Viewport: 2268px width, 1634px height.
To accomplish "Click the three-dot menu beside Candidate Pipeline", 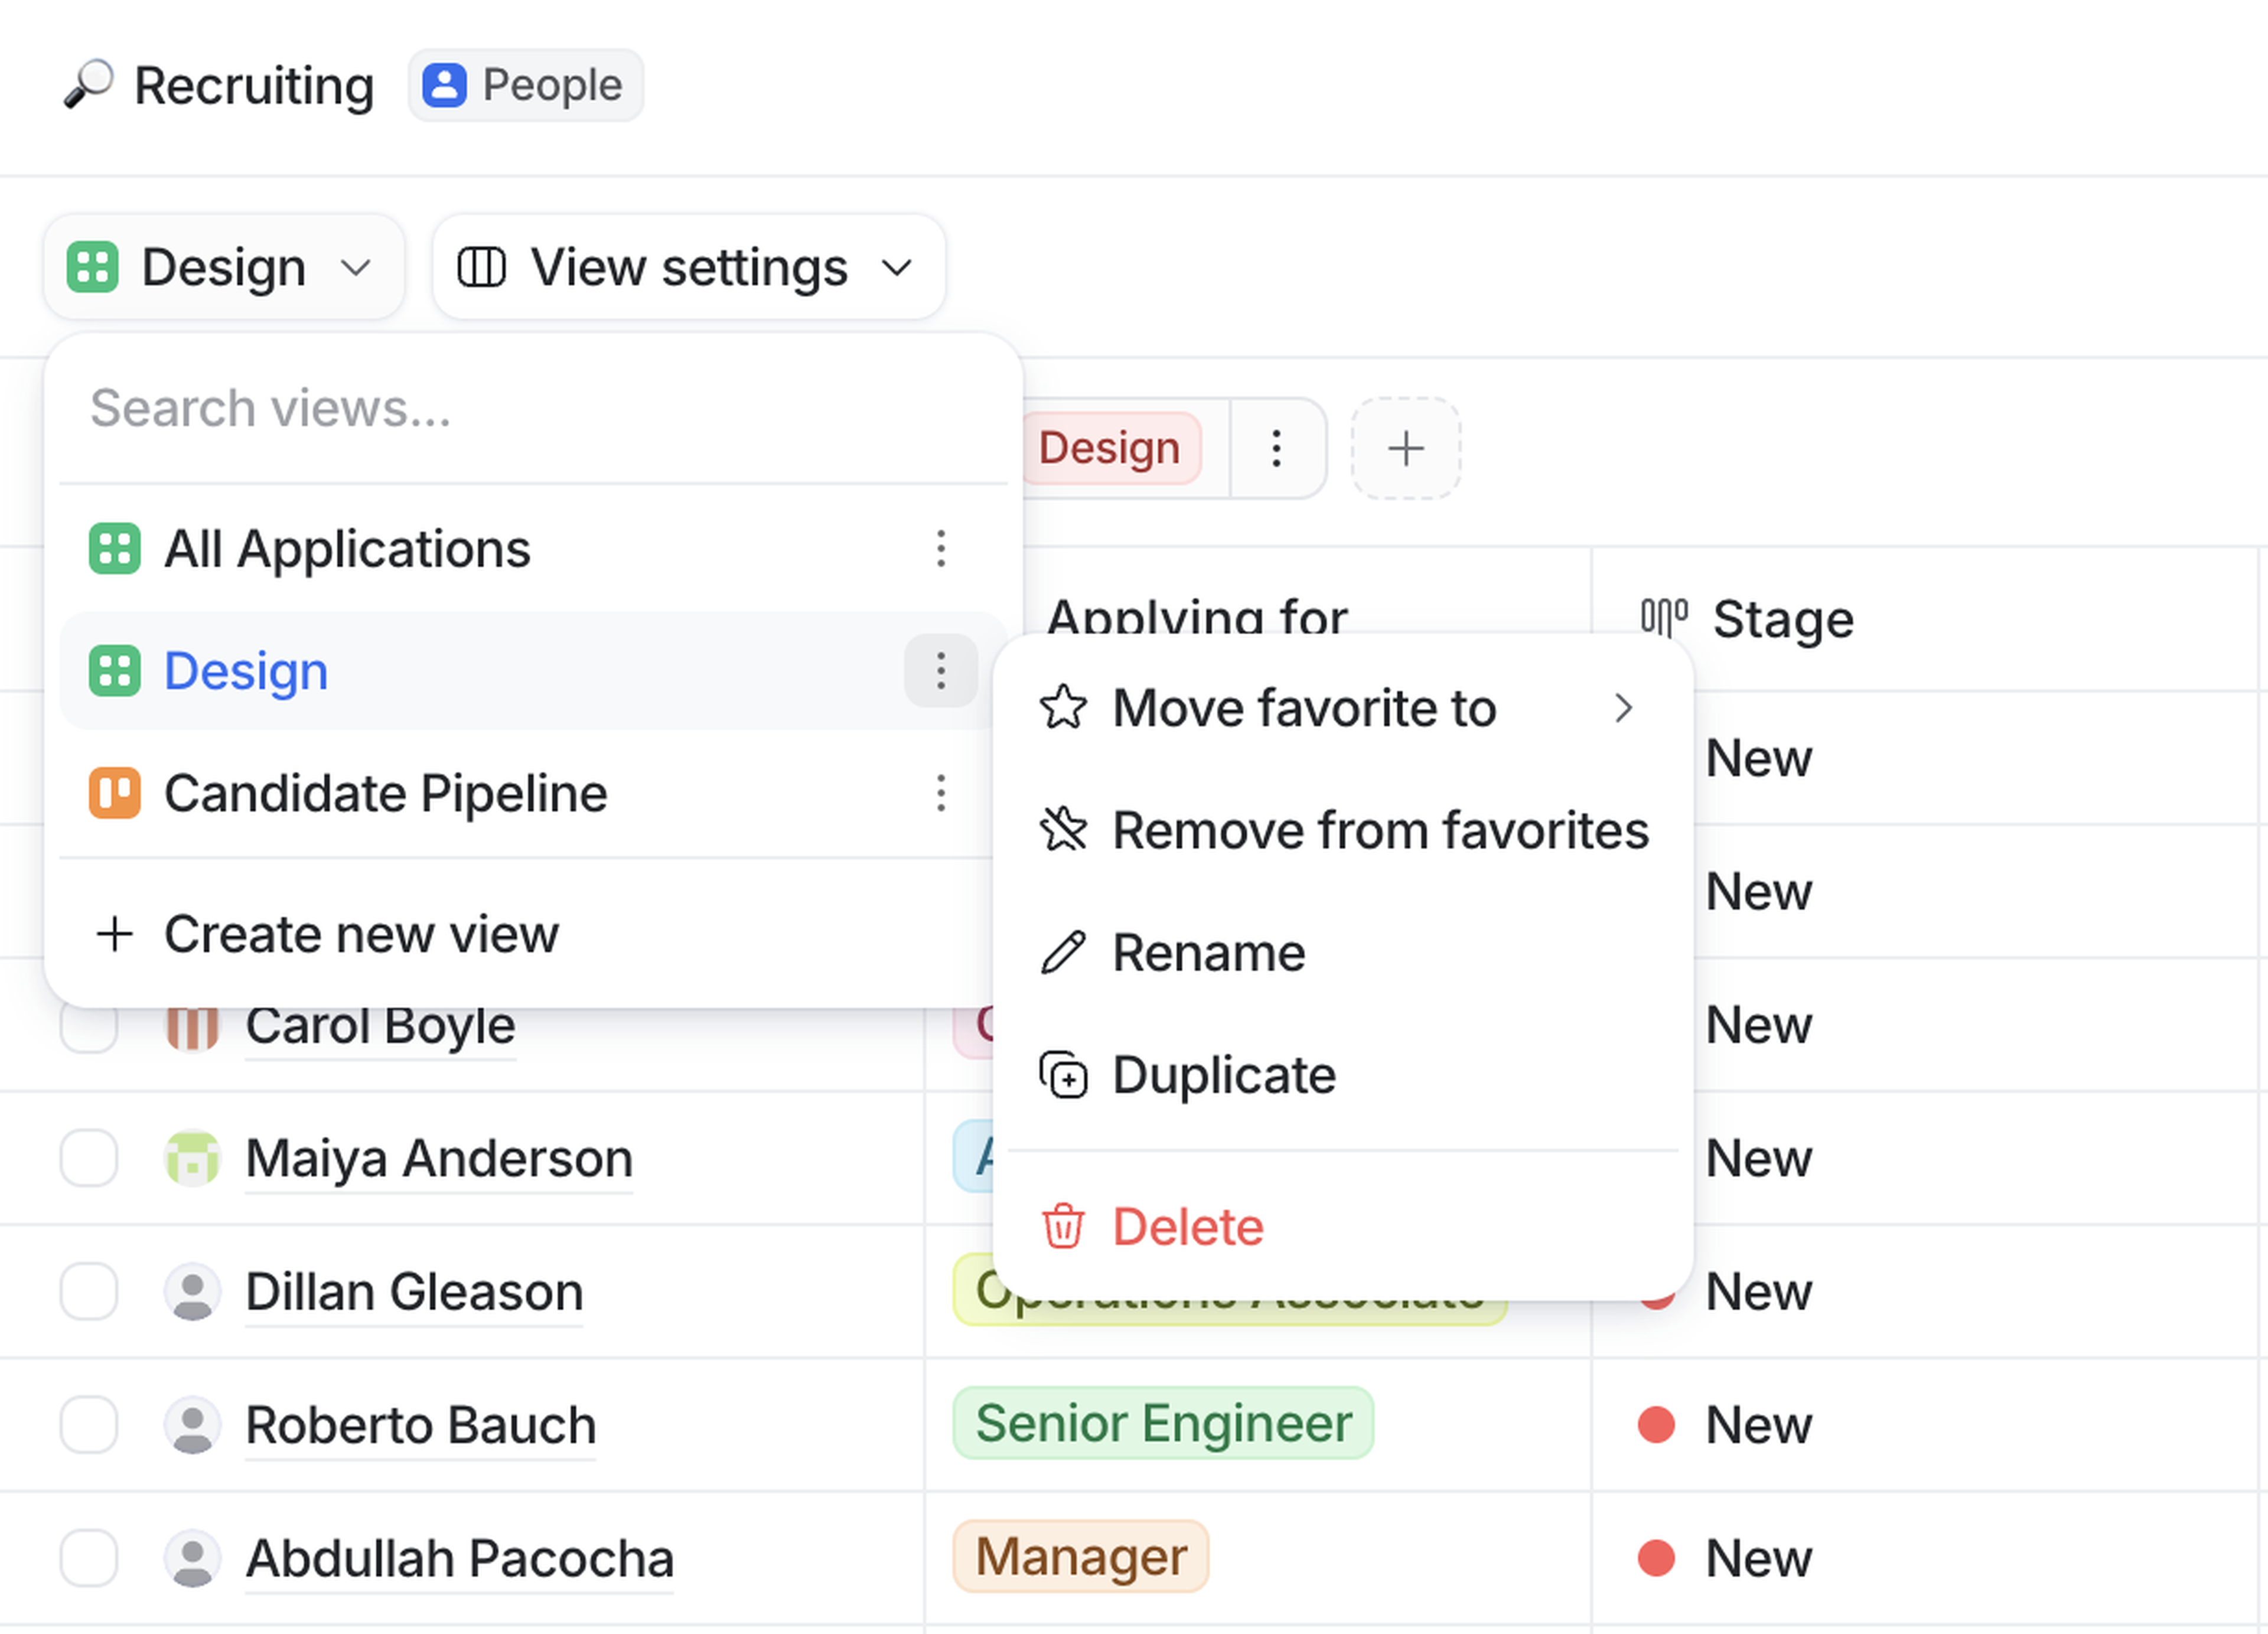I will pyautogui.click(x=940, y=793).
